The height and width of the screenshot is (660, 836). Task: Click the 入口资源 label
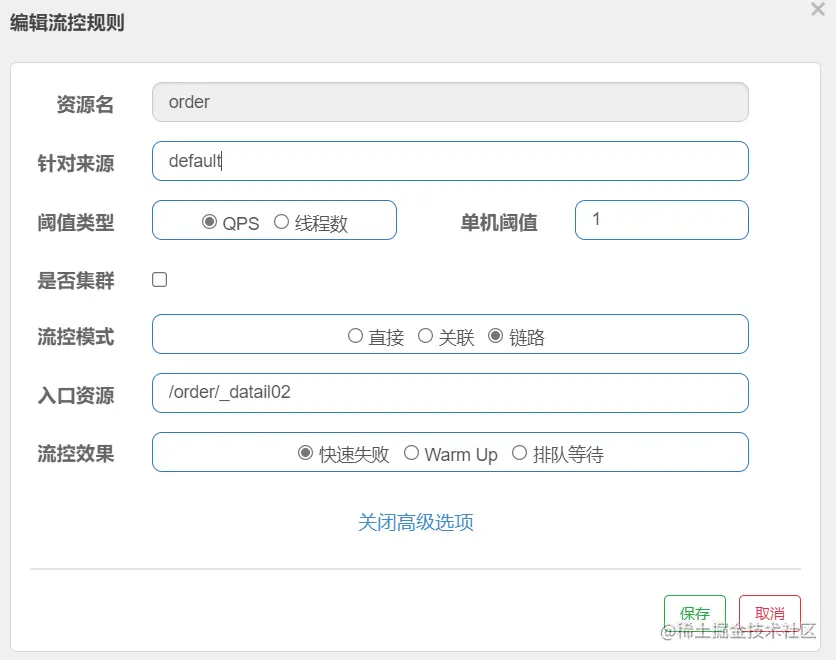tap(76, 396)
